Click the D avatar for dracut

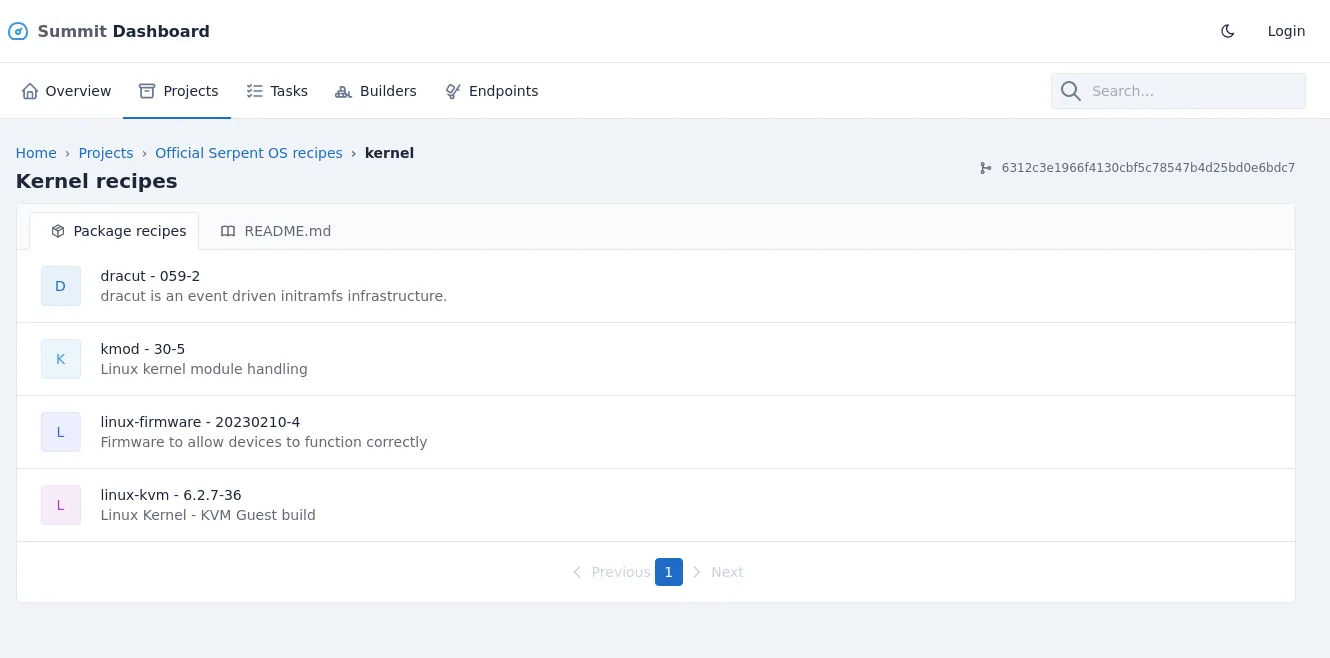(61, 286)
